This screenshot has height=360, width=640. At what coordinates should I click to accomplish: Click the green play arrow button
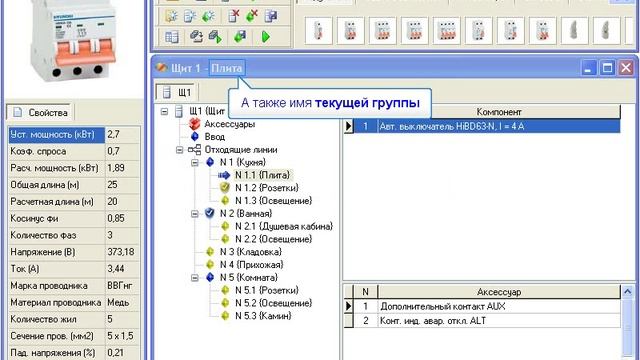(266, 37)
